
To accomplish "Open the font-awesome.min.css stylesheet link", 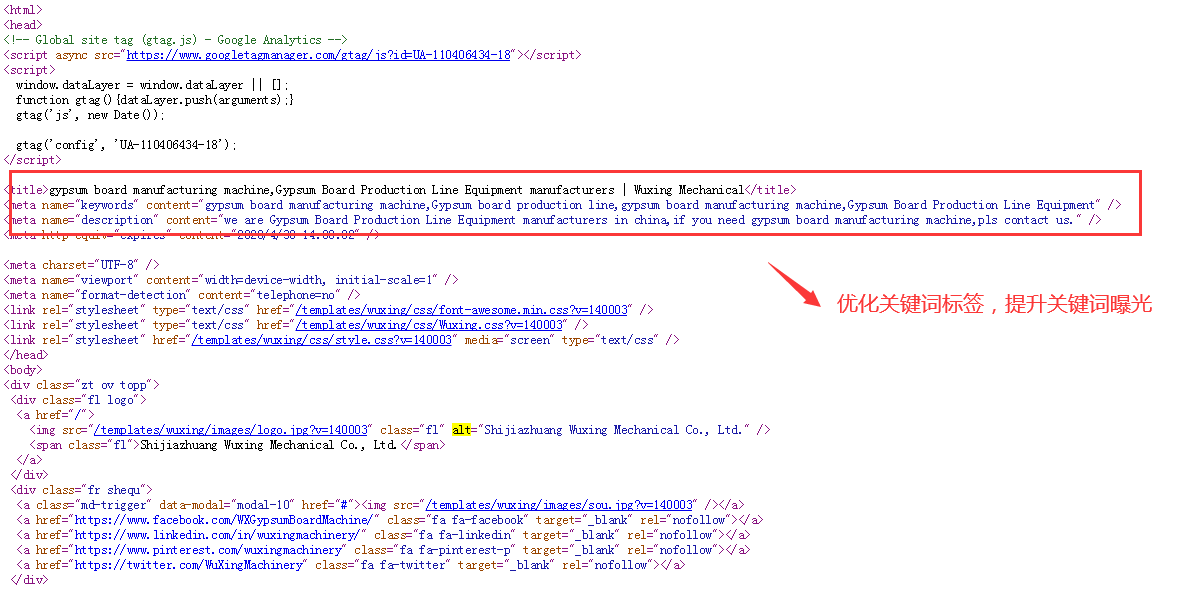I will [461, 310].
